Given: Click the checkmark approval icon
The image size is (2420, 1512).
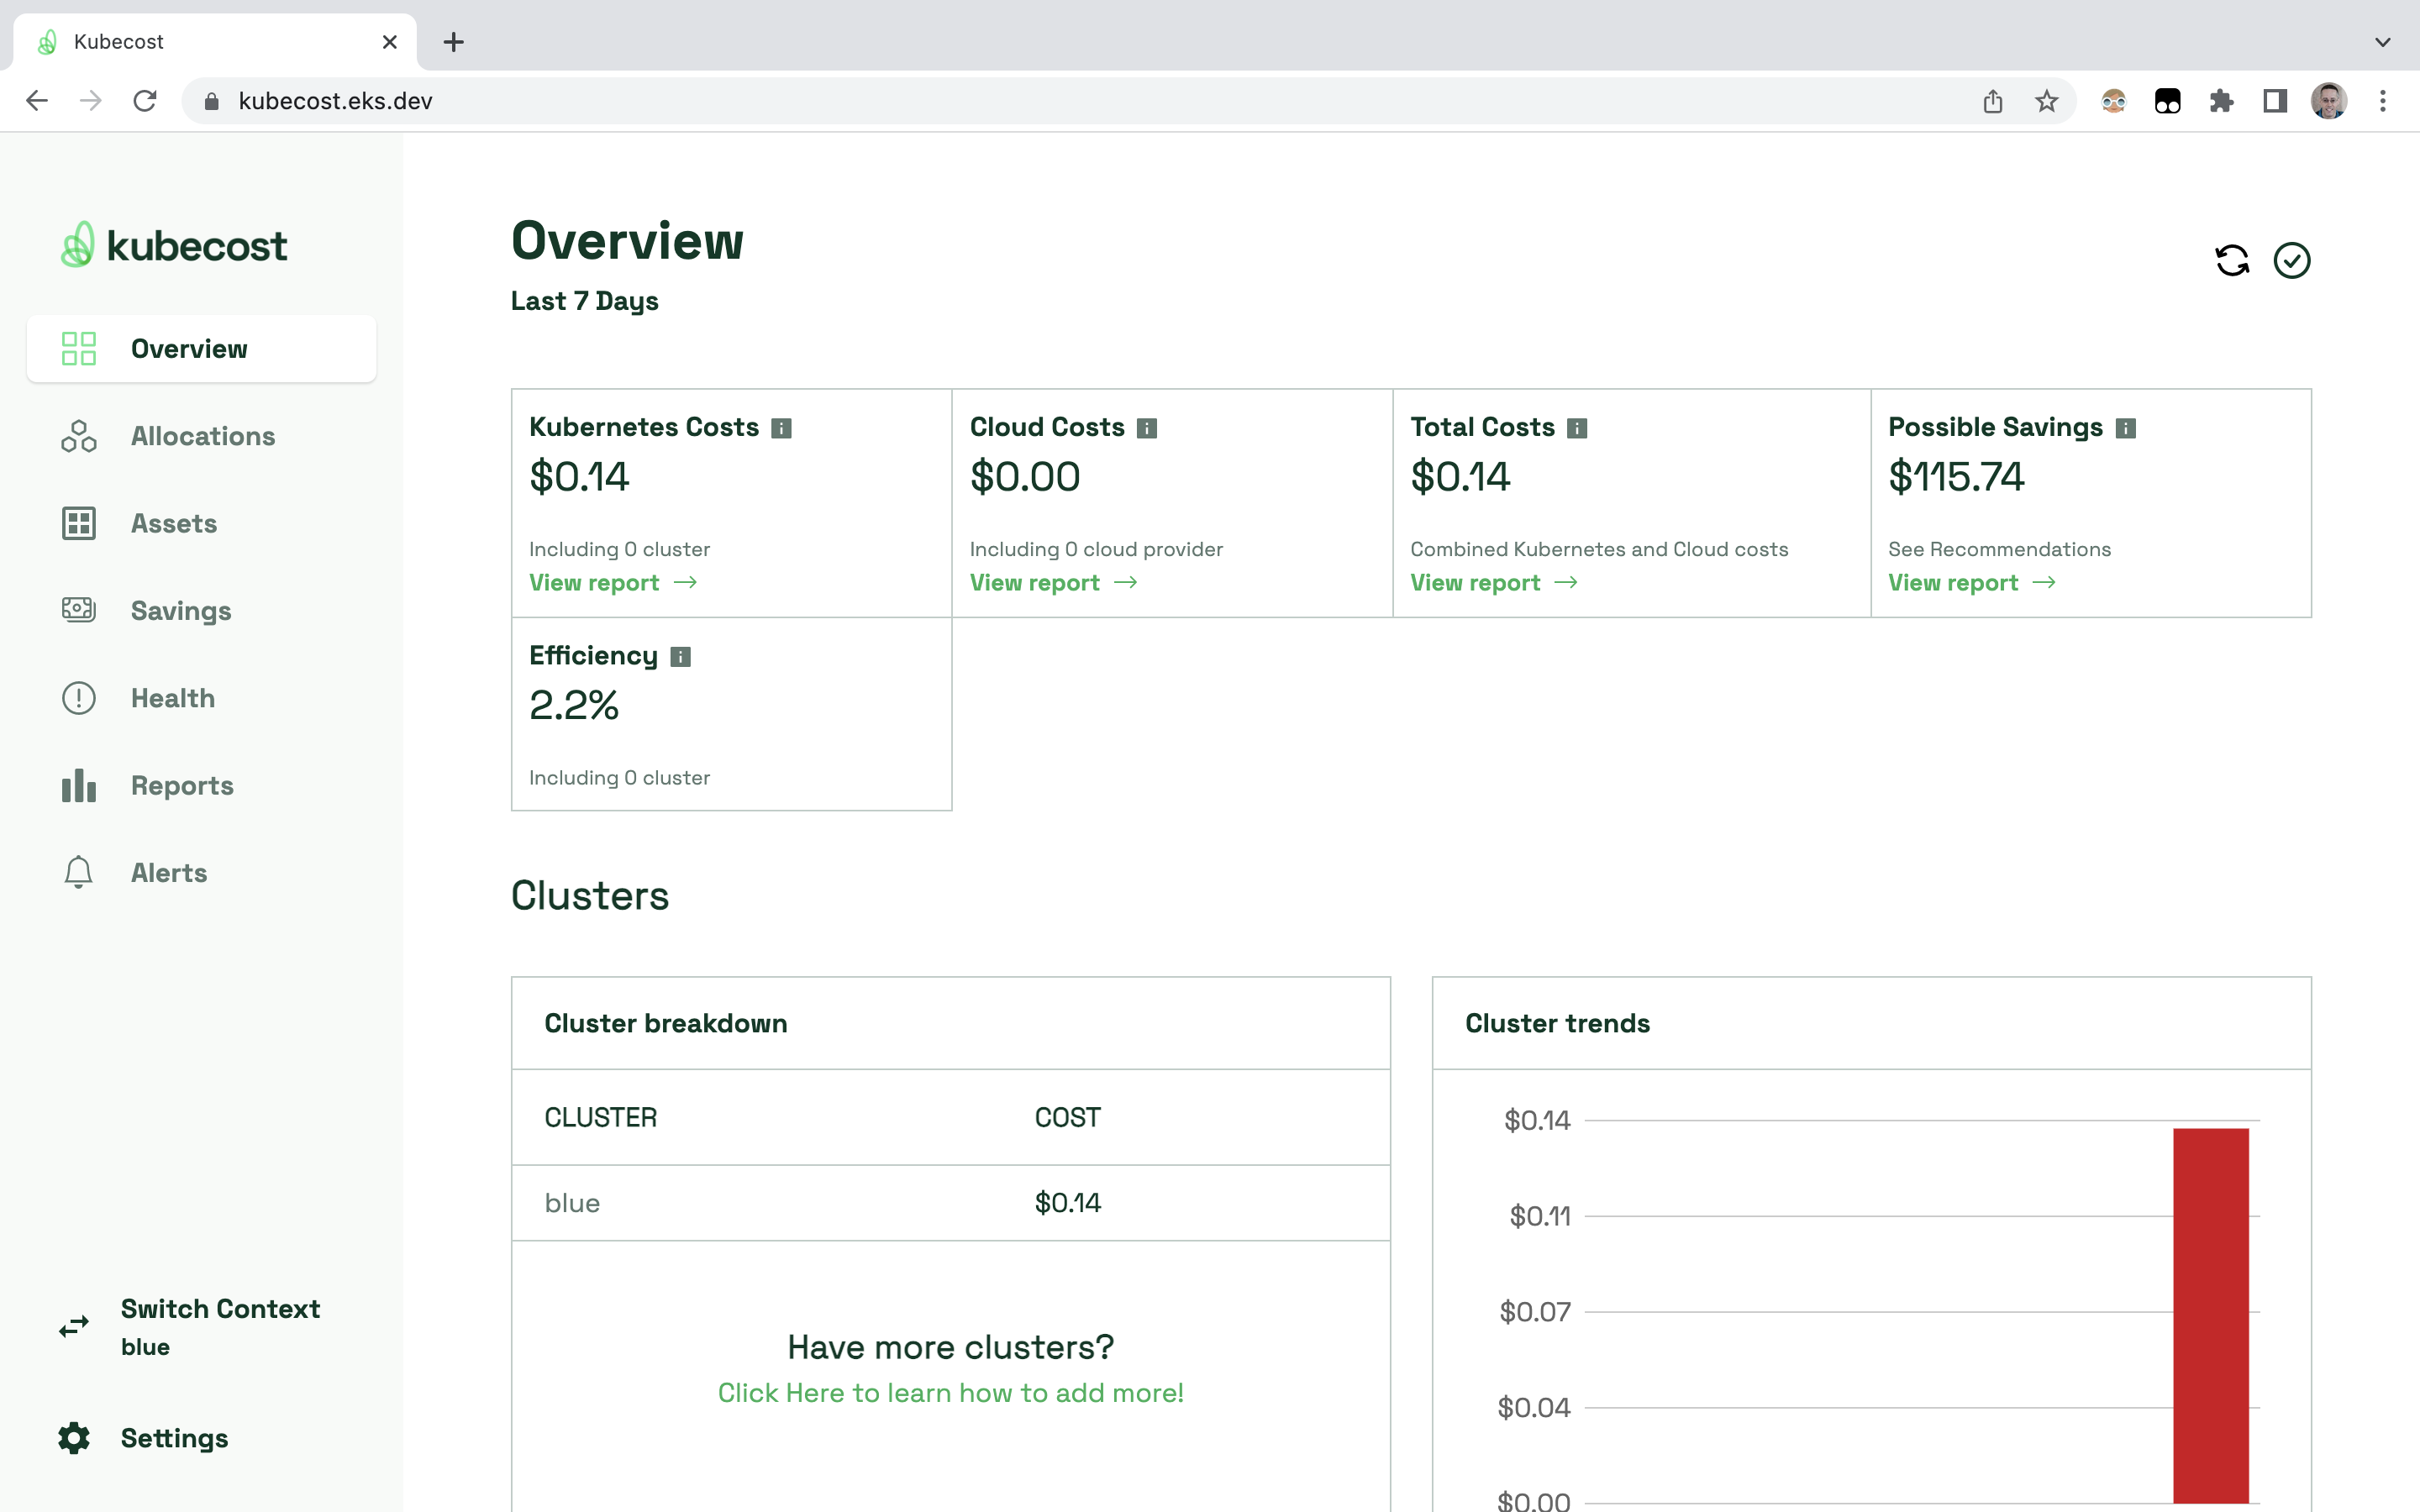Looking at the screenshot, I should [x=2293, y=260].
